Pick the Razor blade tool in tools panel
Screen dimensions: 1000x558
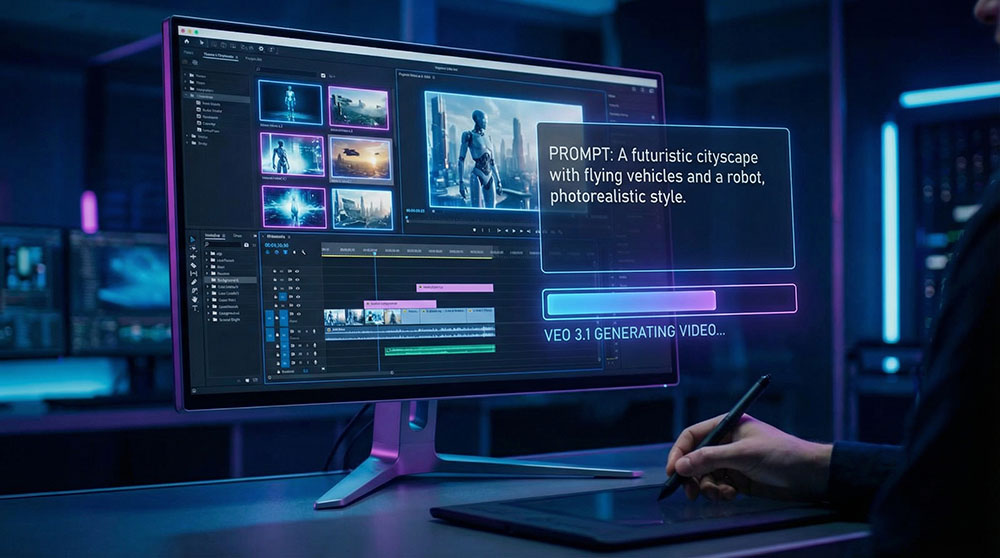193,265
